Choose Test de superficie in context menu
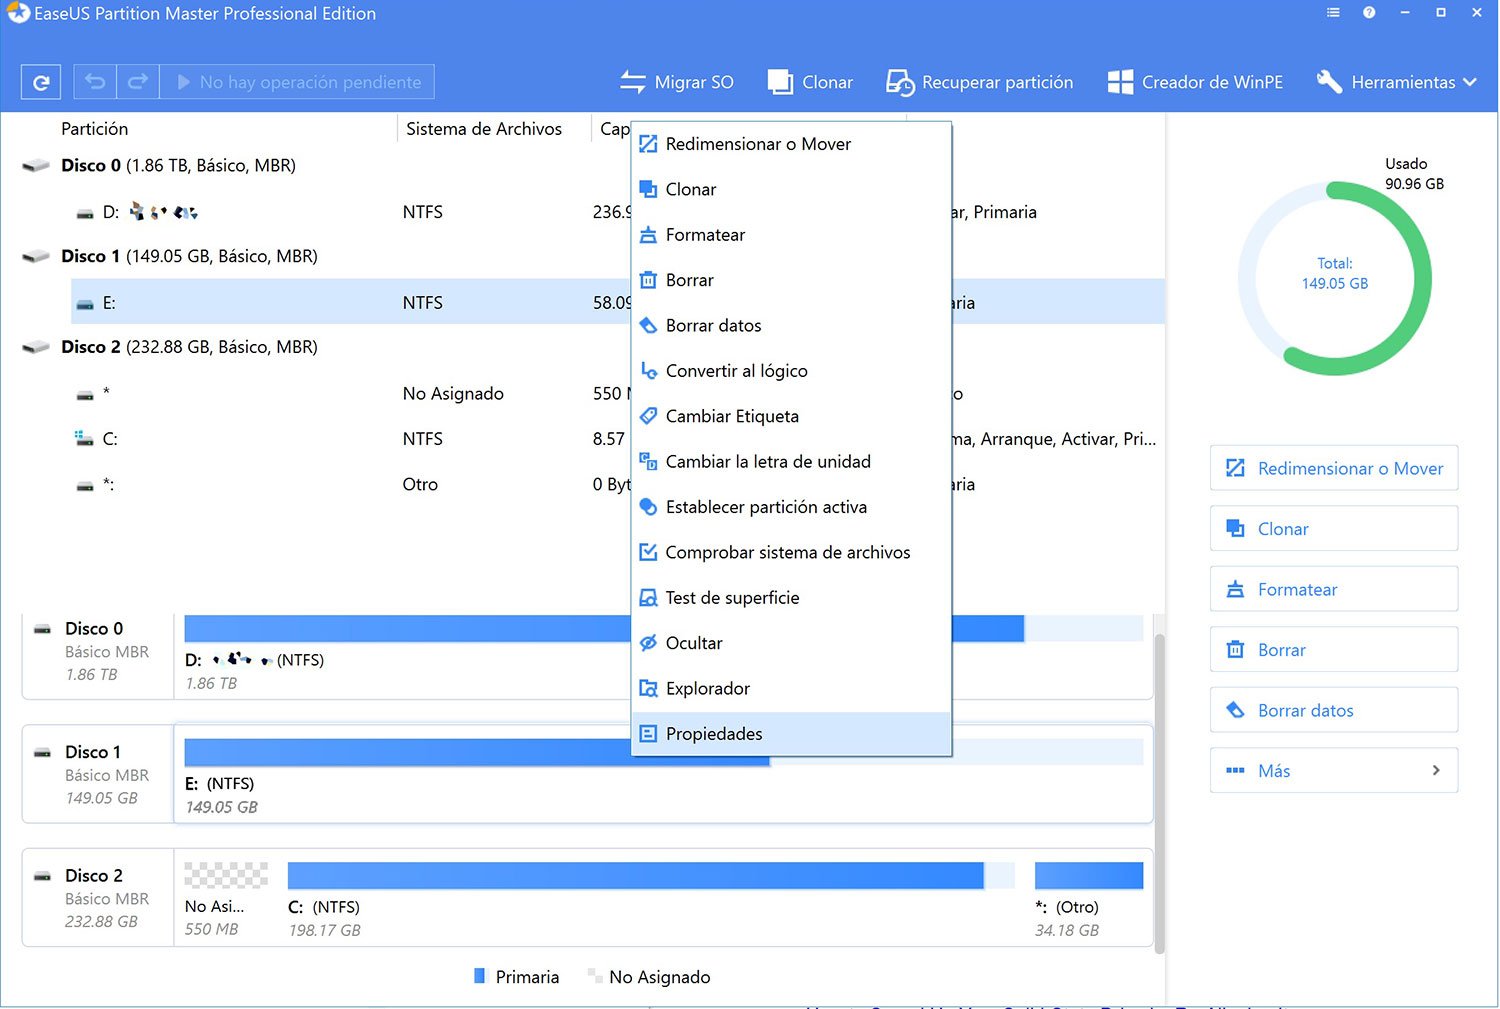Screen dimensions: 1500x1009 (x=732, y=598)
